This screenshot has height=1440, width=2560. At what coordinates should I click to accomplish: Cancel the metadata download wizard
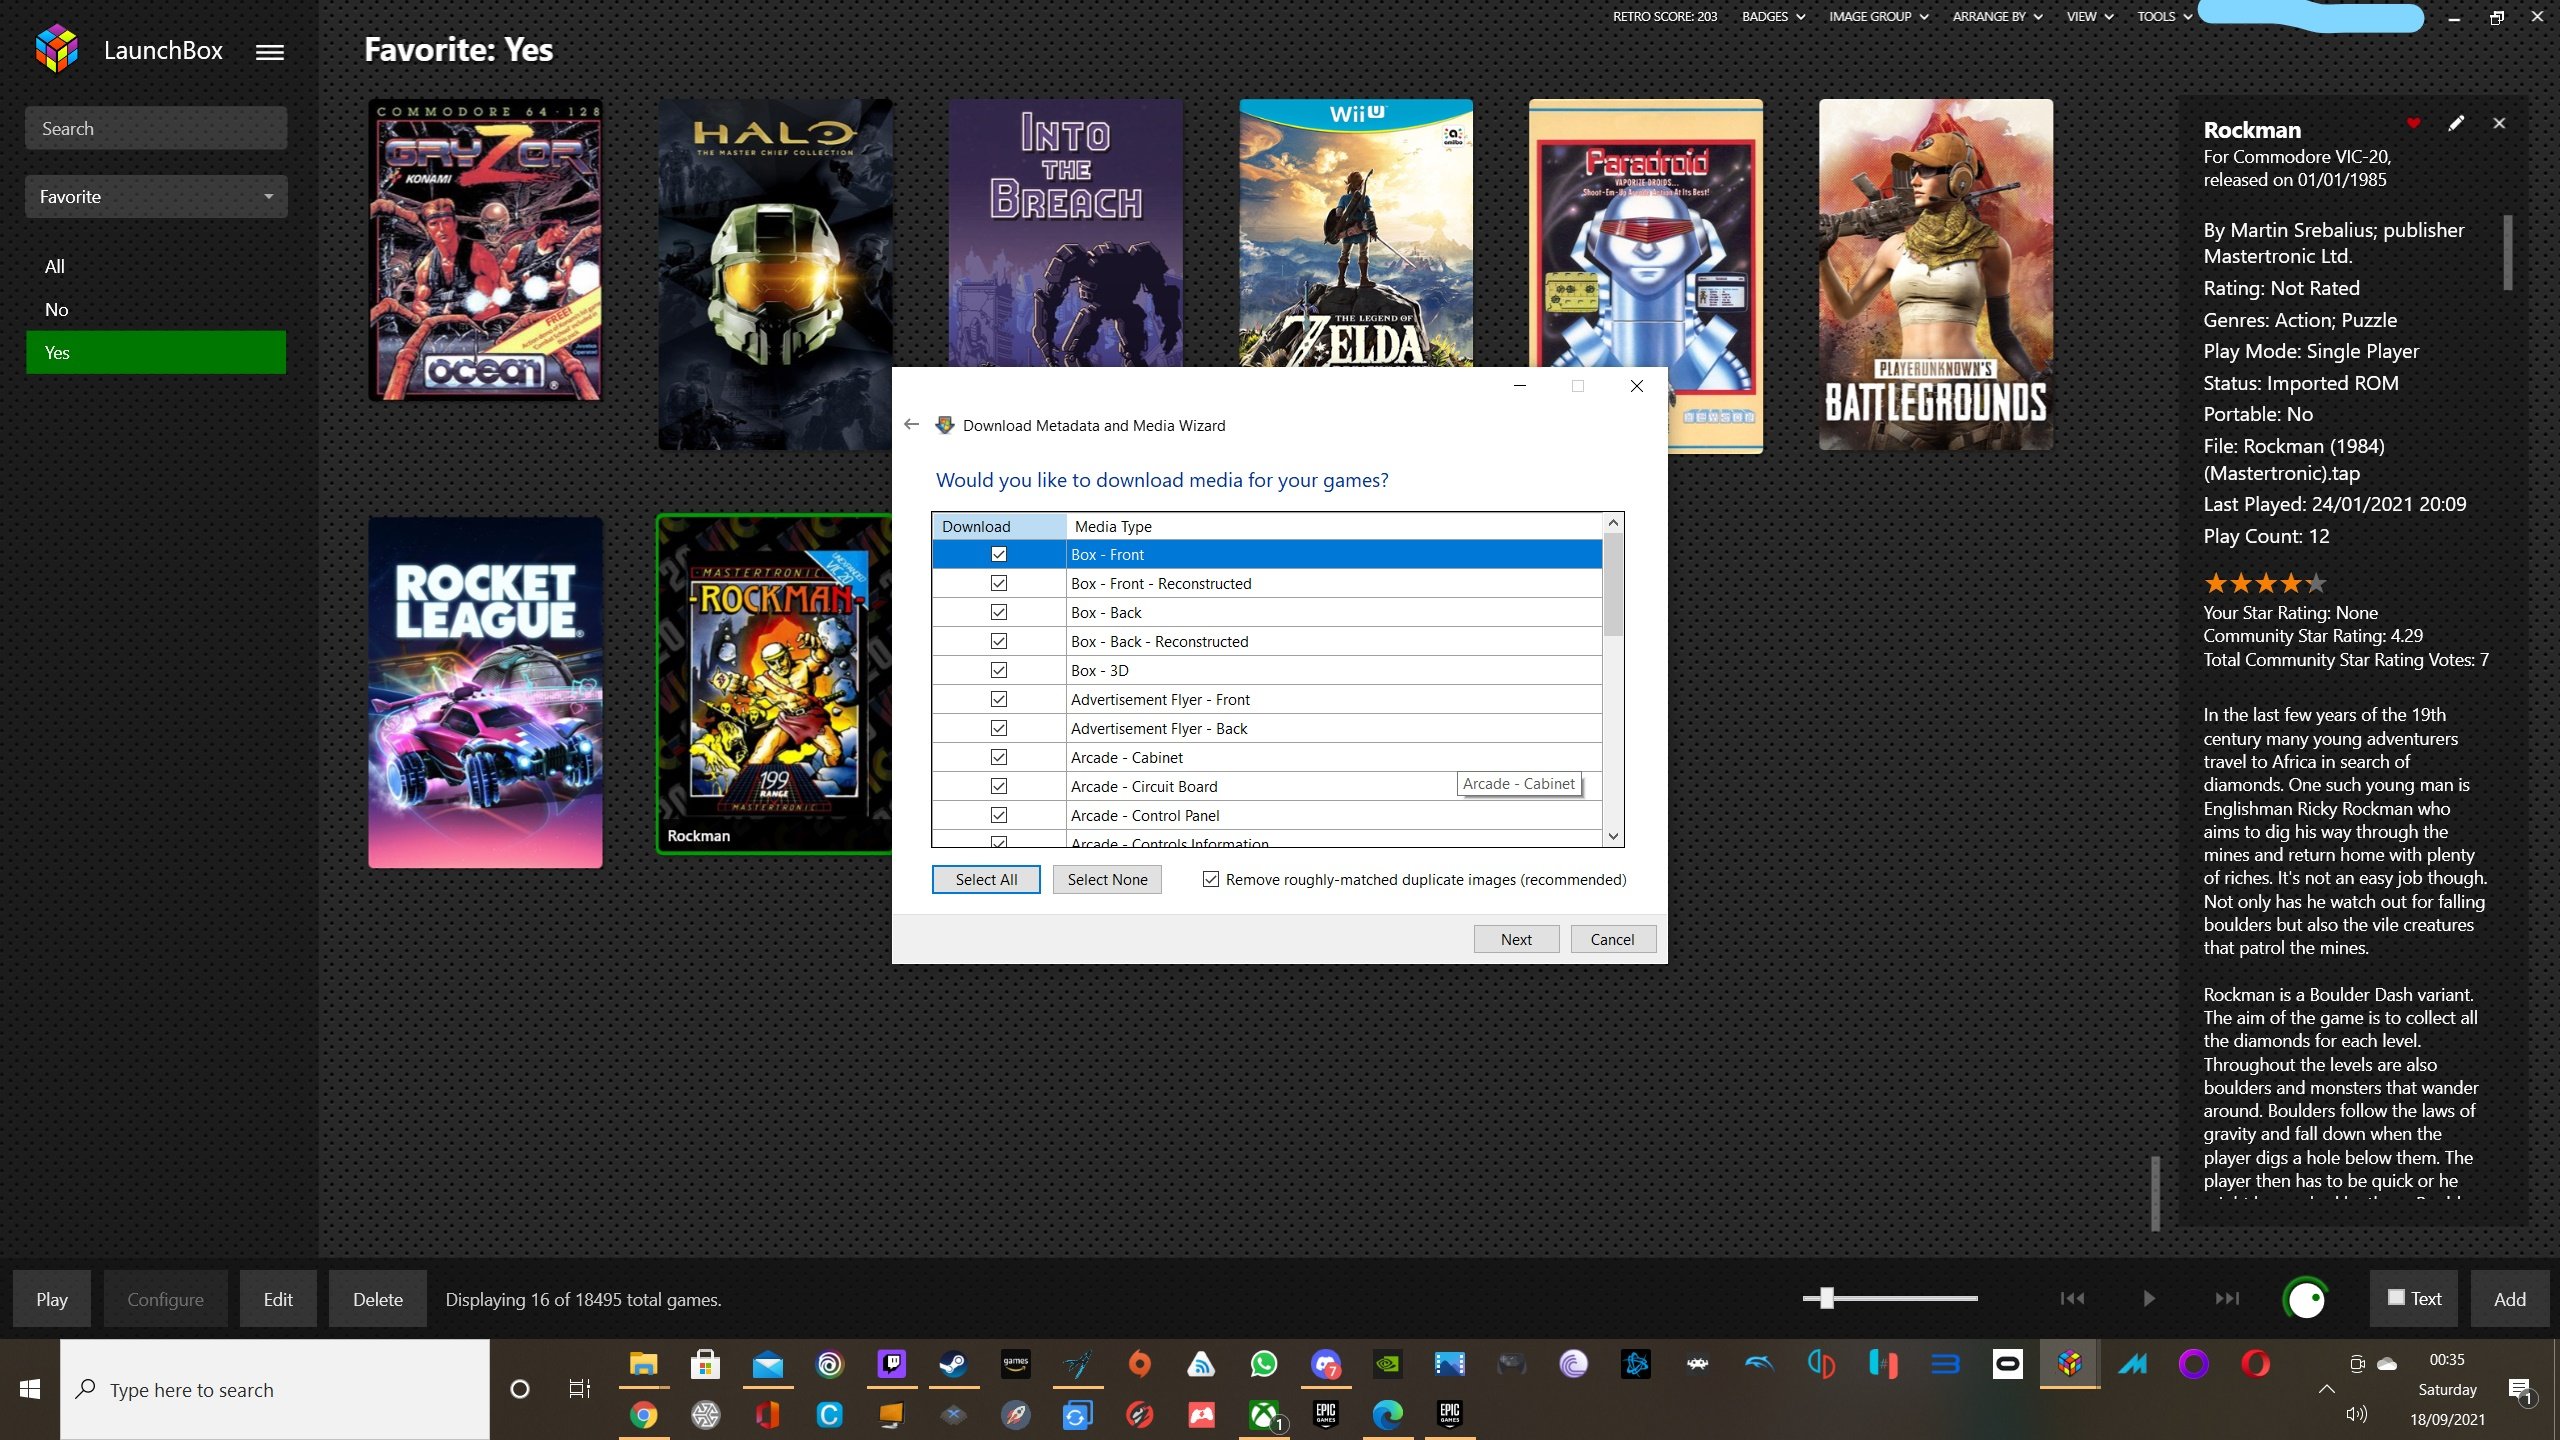pyautogui.click(x=1613, y=939)
